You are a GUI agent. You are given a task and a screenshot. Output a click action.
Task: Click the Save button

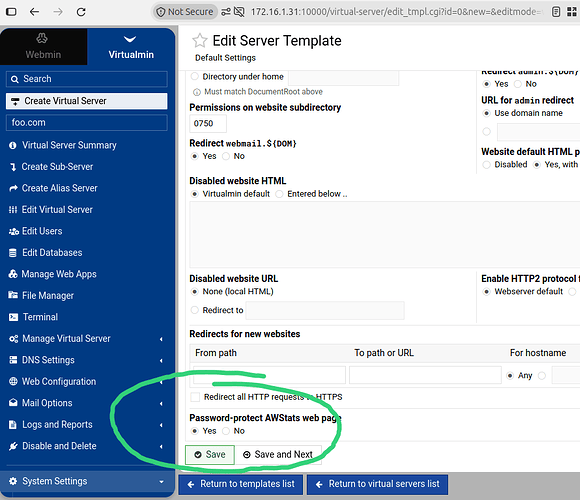click(x=210, y=455)
